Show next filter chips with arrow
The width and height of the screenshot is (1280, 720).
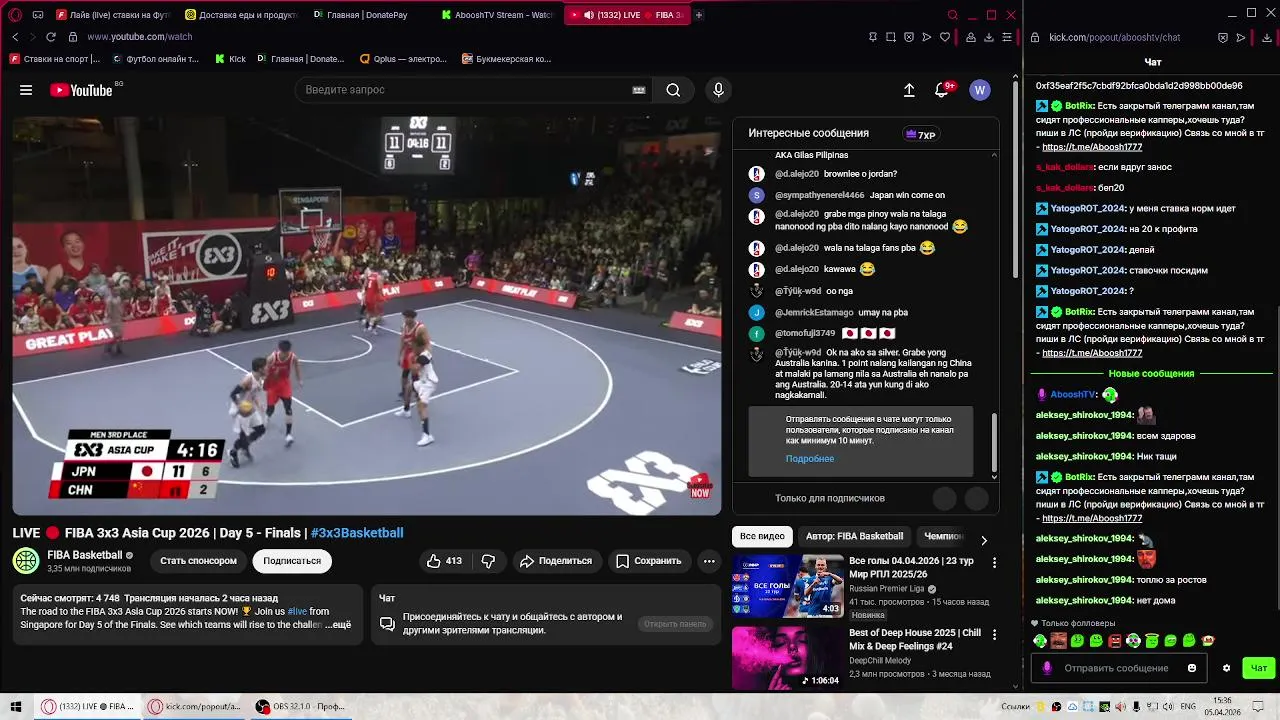983,540
